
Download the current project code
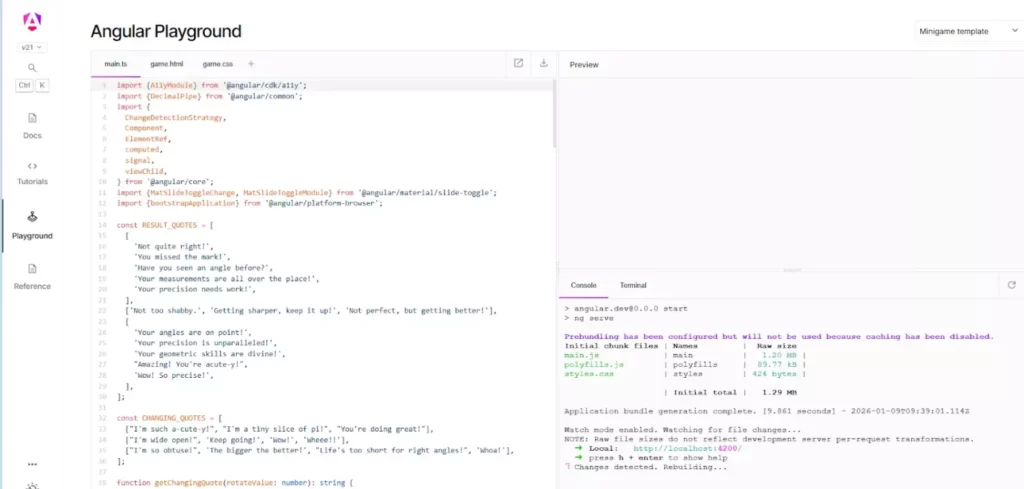pyautogui.click(x=543, y=63)
